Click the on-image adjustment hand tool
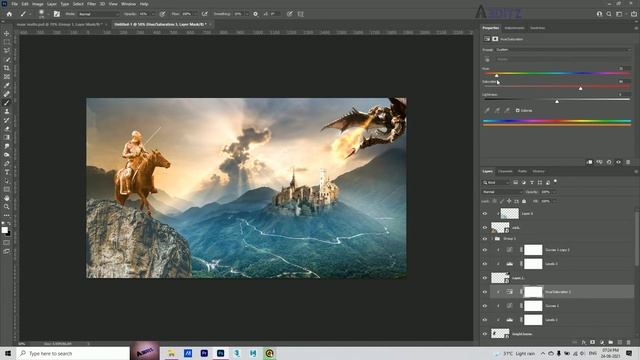This screenshot has height=360, width=640. [x=487, y=59]
